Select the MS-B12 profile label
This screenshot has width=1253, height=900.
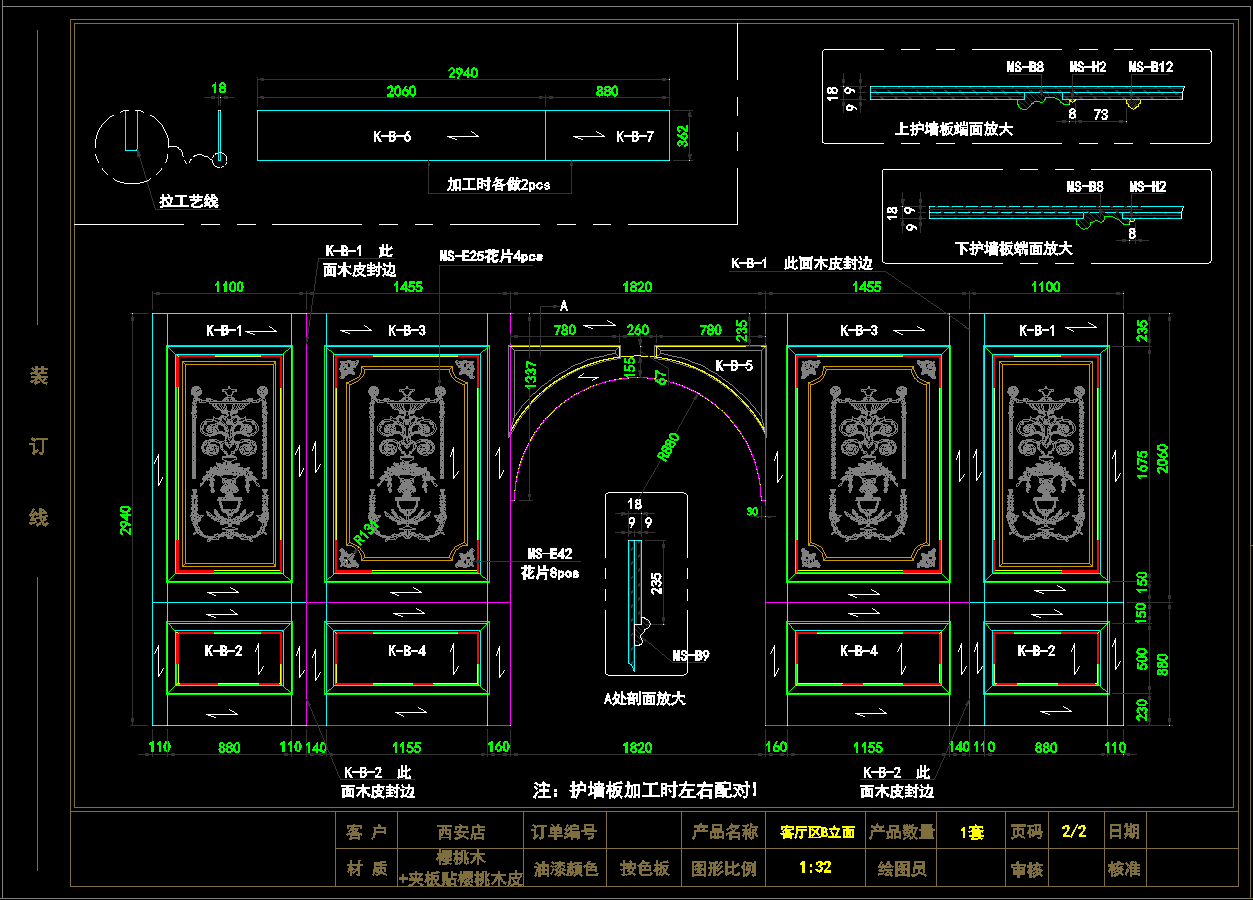point(1151,67)
